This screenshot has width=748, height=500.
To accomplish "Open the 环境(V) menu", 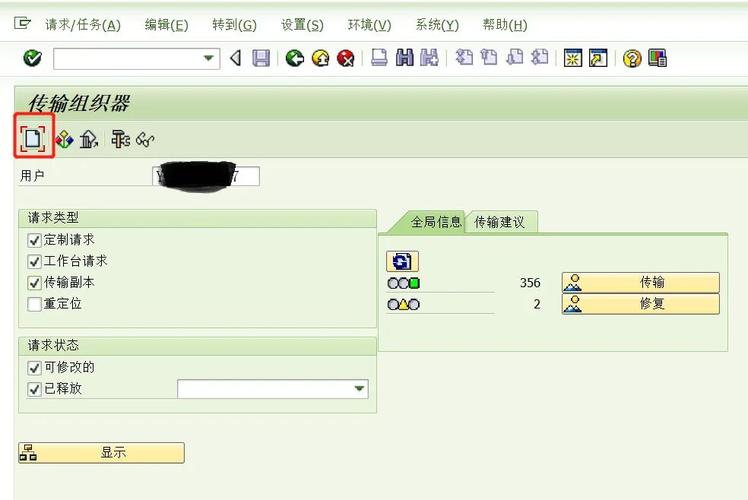I will point(369,25).
